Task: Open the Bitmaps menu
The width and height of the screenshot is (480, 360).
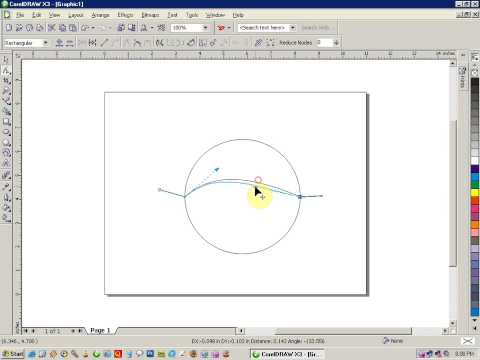Action: click(150, 15)
